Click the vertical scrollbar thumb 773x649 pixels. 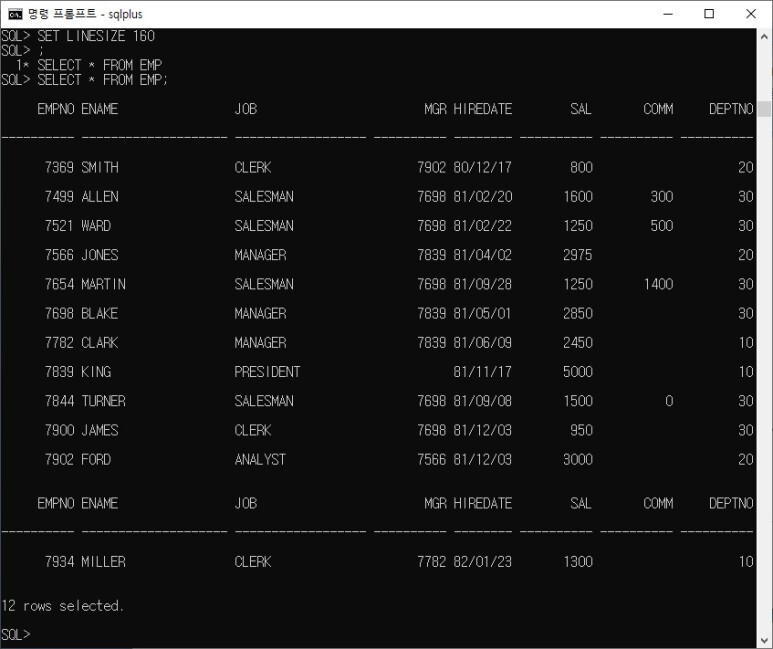point(764,108)
